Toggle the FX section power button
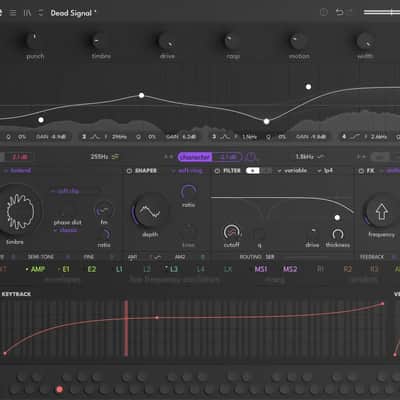 pyautogui.click(x=361, y=171)
